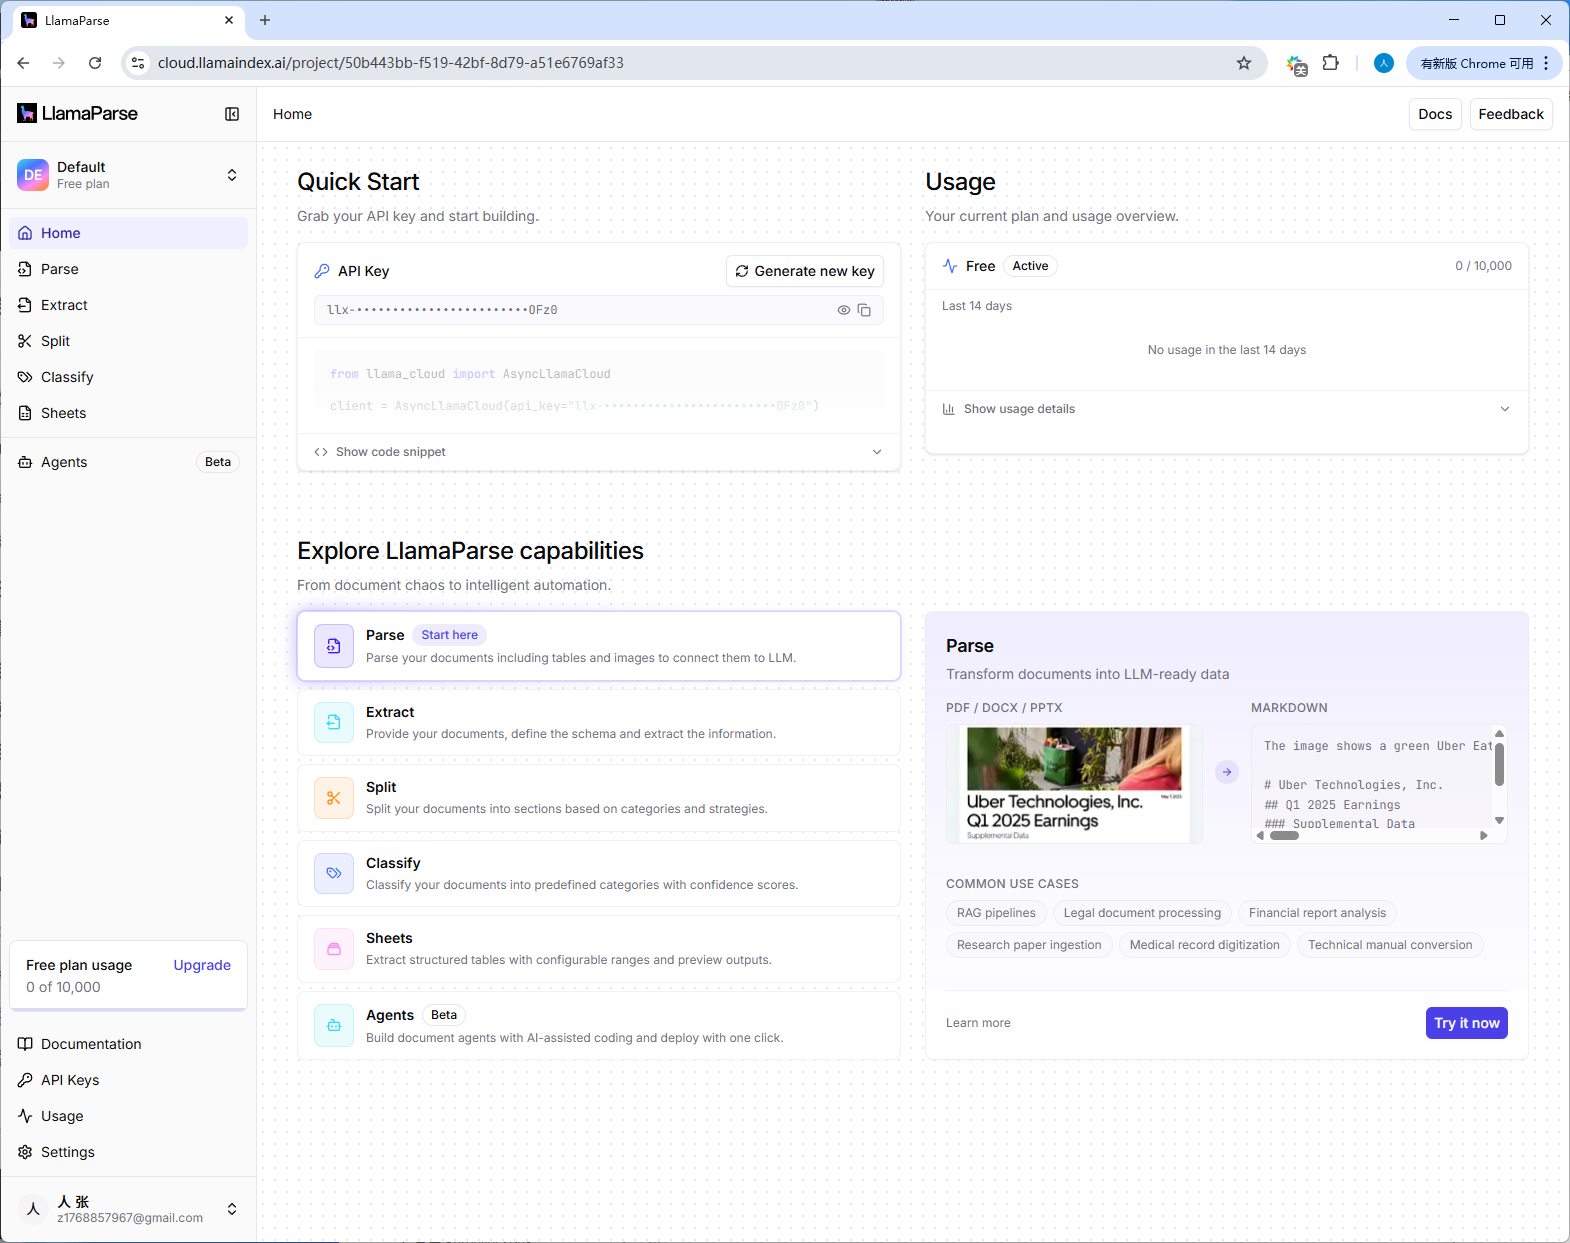Image resolution: width=1570 pixels, height=1243 pixels.
Task: Bookmark this page with the star icon
Action: tap(1244, 63)
